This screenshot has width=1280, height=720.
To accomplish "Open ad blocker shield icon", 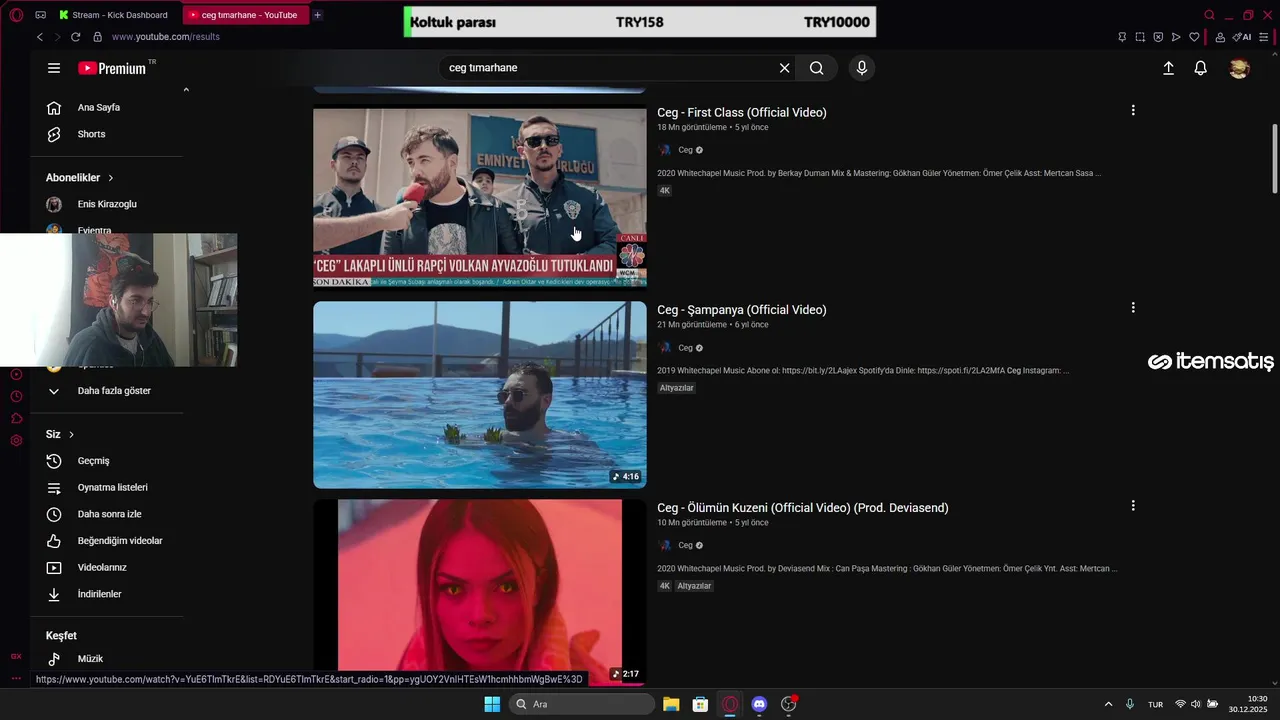I will [x=1158, y=37].
